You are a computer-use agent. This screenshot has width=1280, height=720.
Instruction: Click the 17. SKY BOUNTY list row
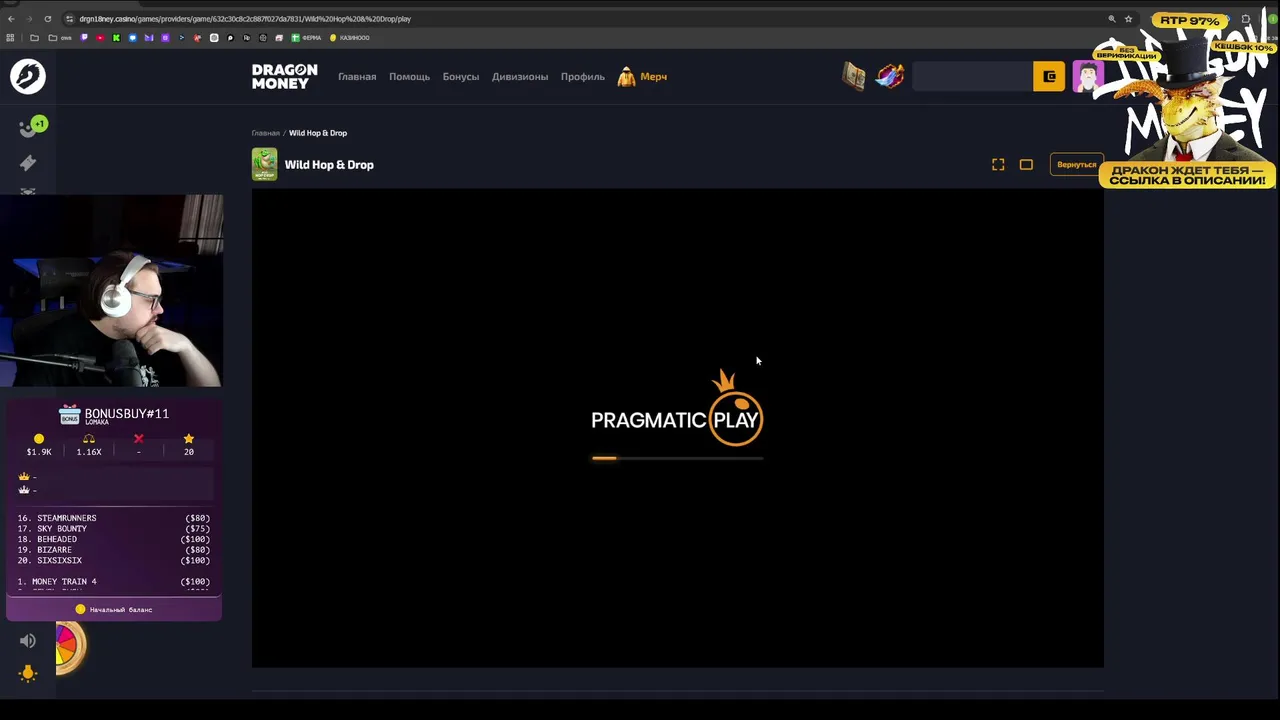pyautogui.click(x=113, y=529)
